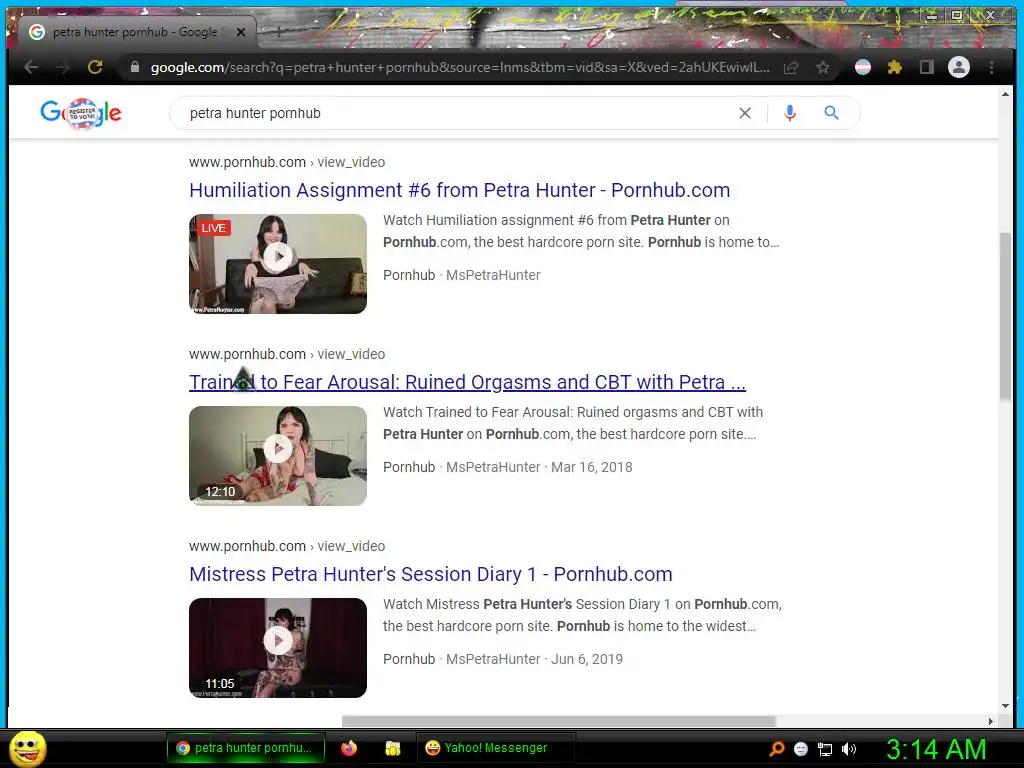Click the scroll-down arrow of the page scrollbar

(1005, 706)
